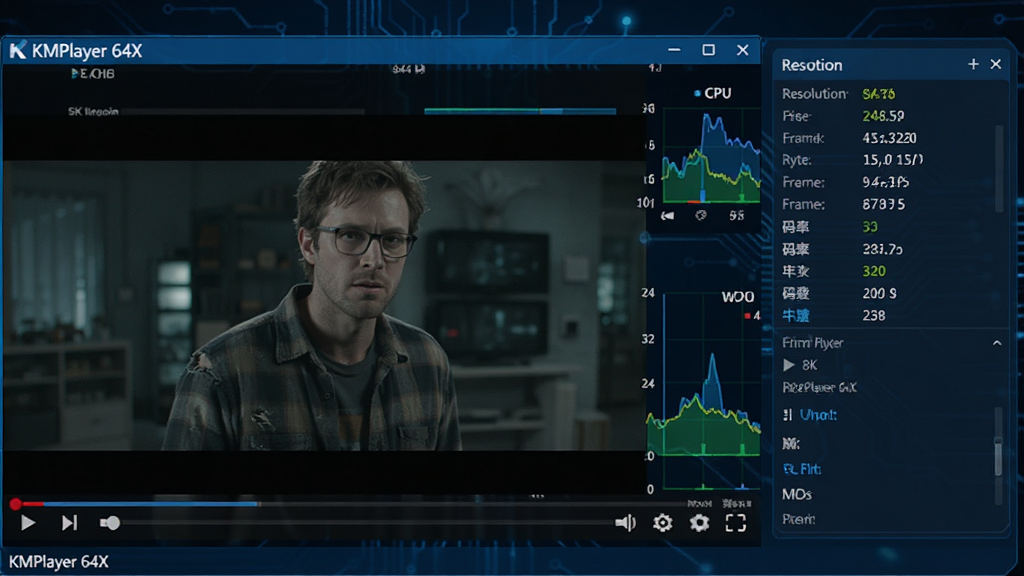
Task: Click the WOO graph label
Action: [x=737, y=297]
